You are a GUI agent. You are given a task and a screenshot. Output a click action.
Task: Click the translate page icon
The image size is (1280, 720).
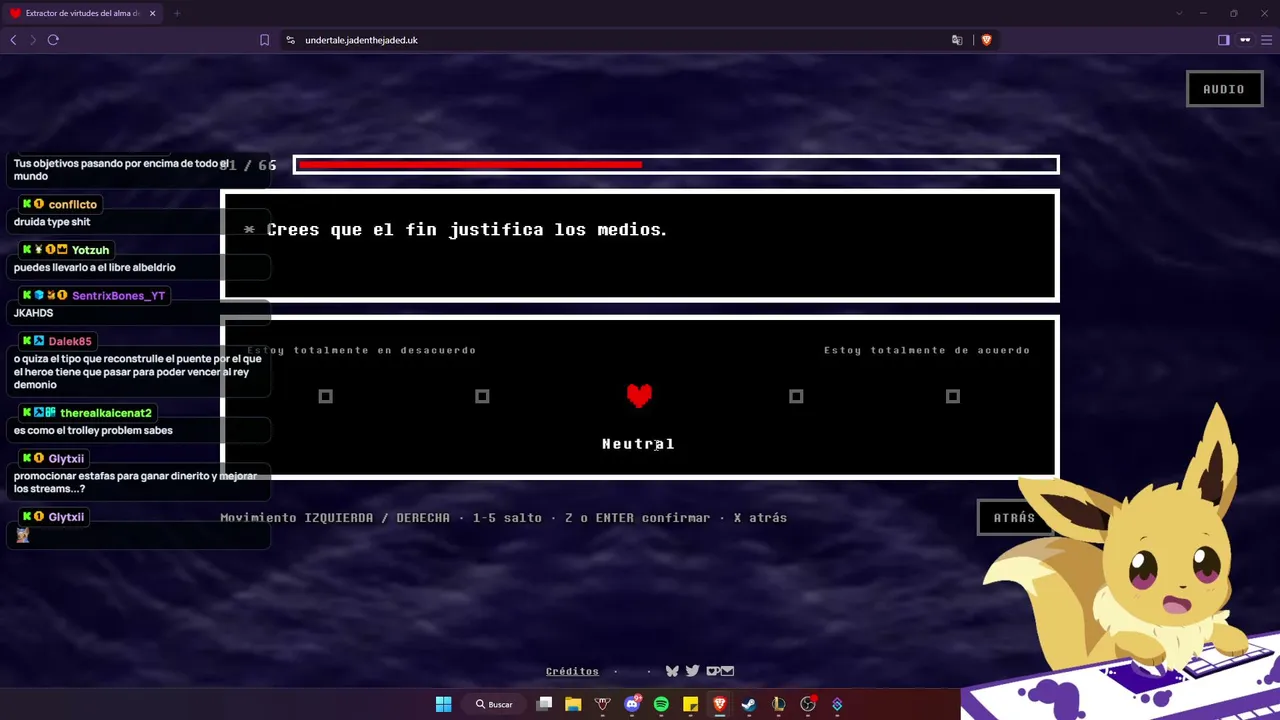coord(957,40)
